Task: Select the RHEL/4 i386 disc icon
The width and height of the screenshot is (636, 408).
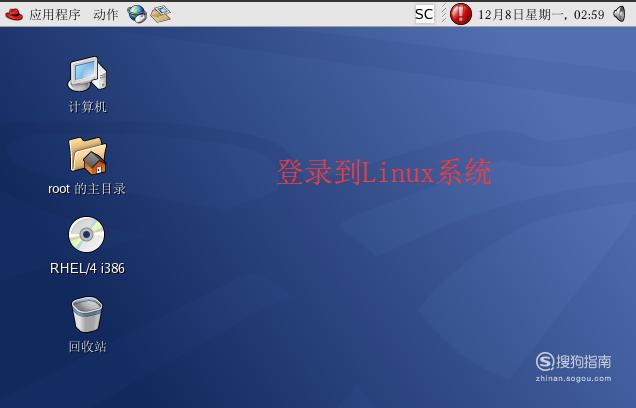Action: [86, 234]
